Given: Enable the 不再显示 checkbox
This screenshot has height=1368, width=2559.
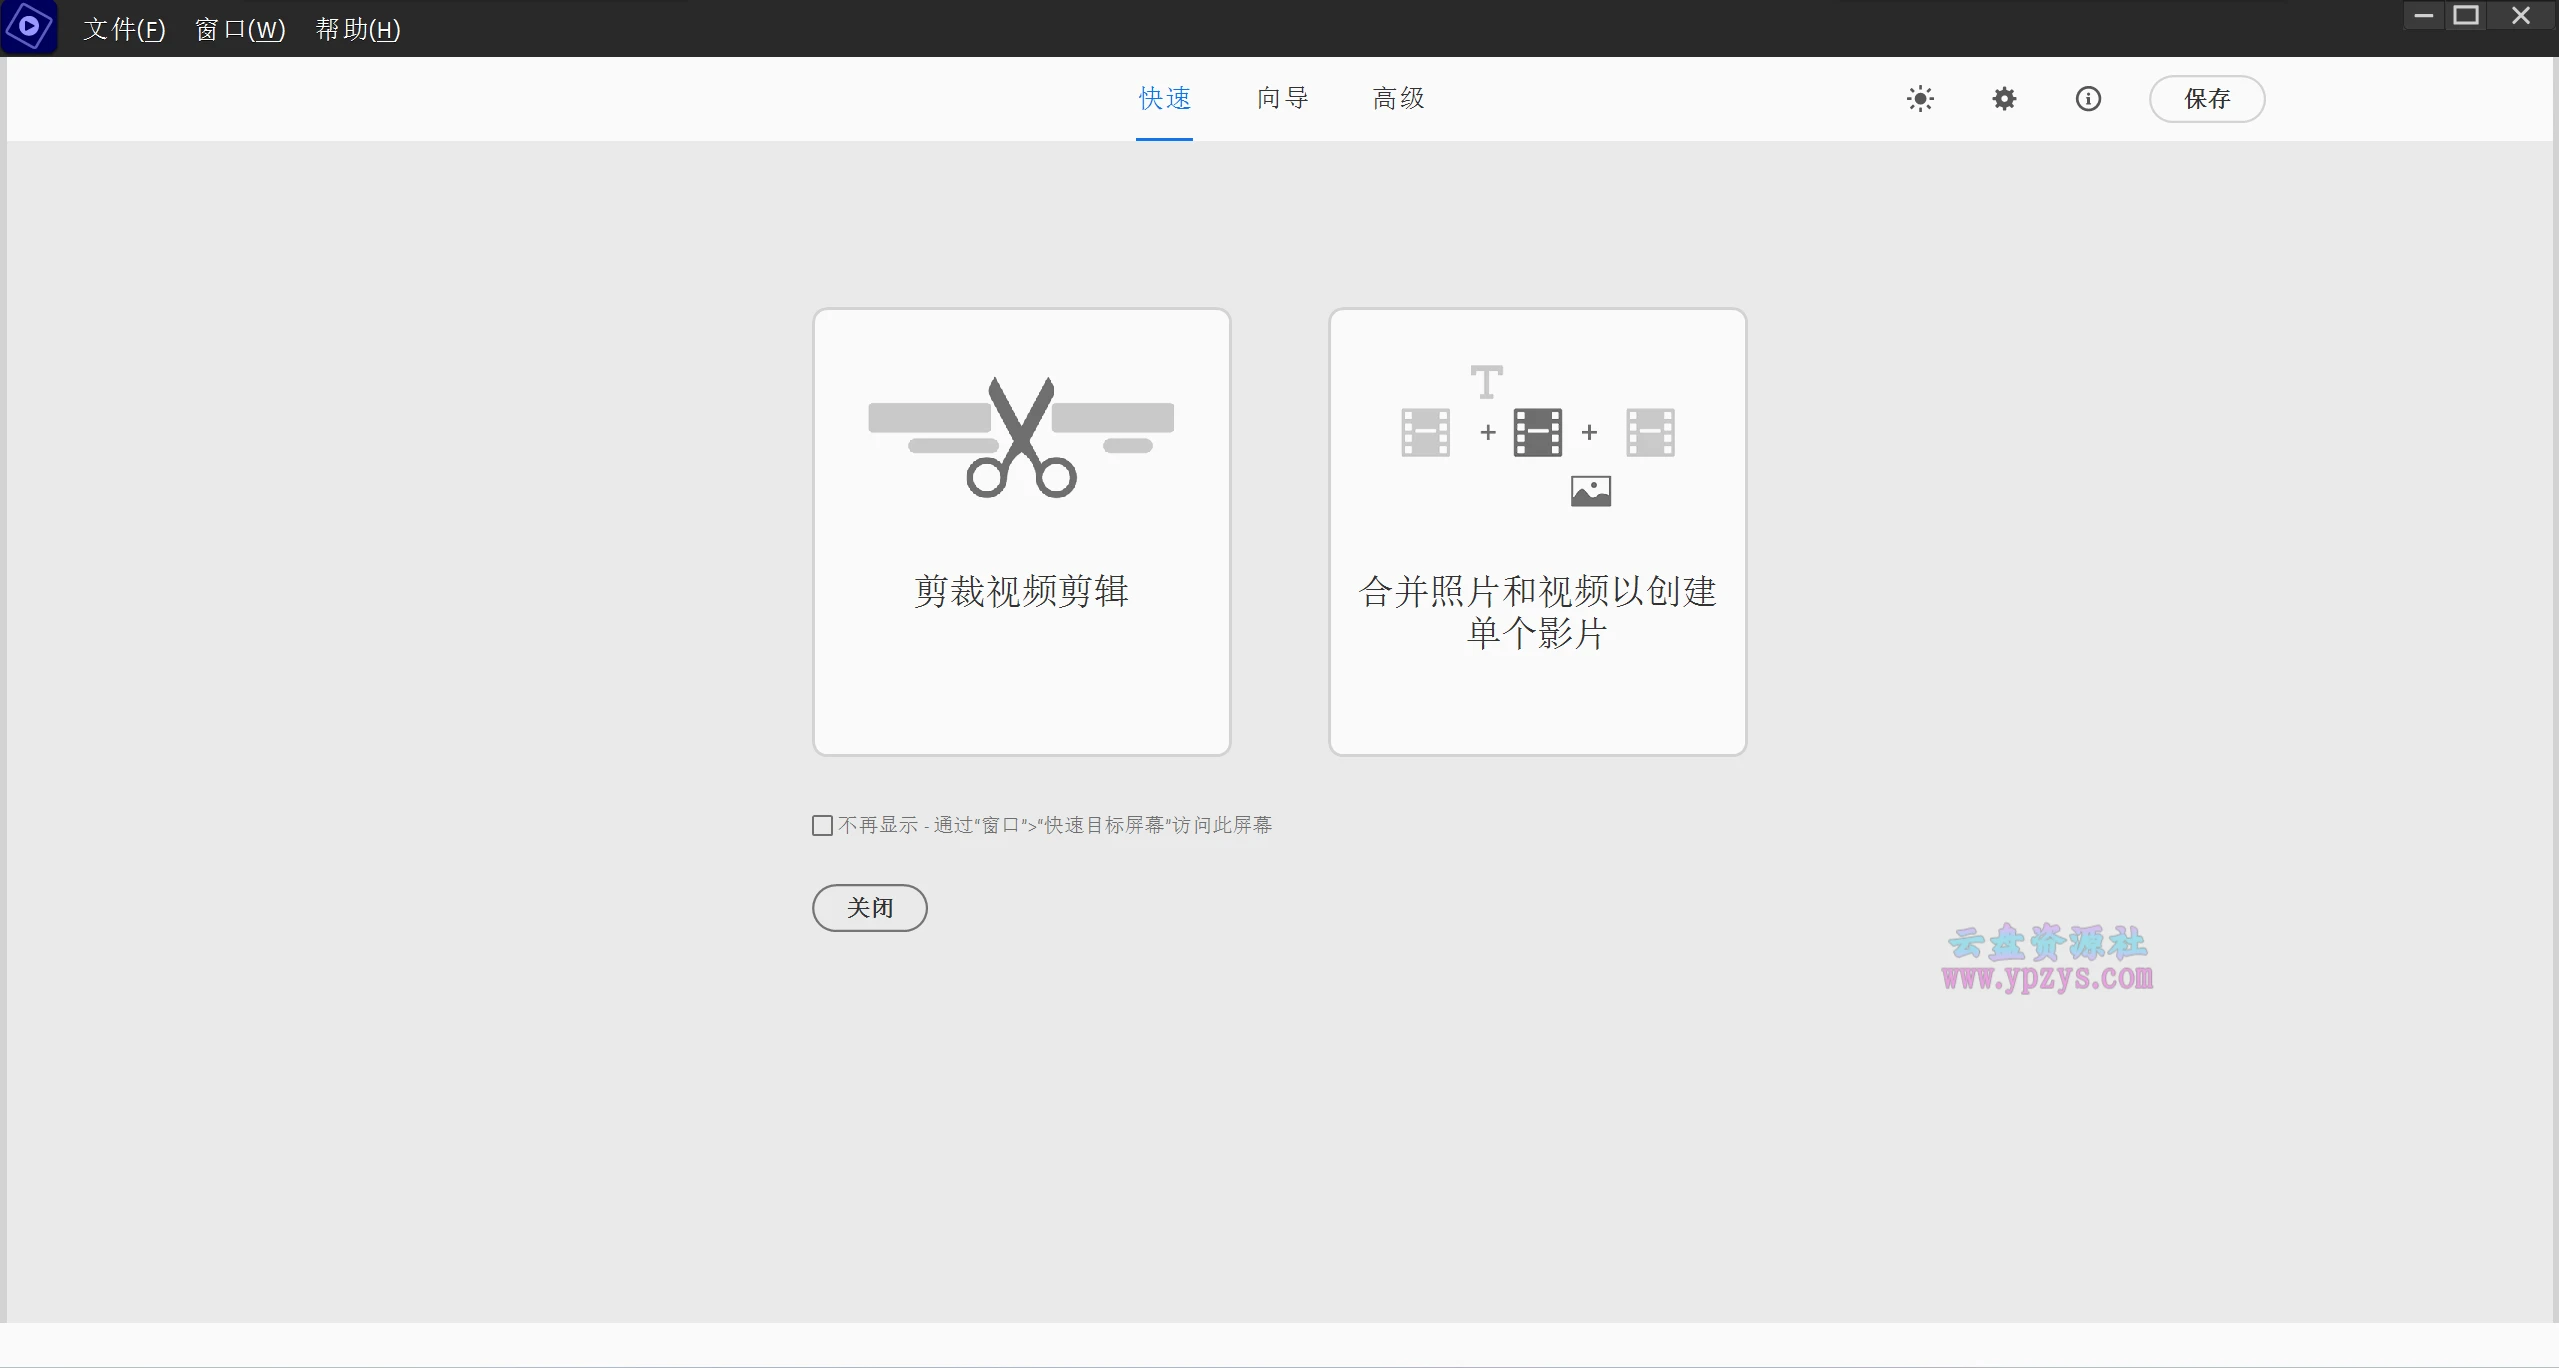Looking at the screenshot, I should click(x=820, y=825).
